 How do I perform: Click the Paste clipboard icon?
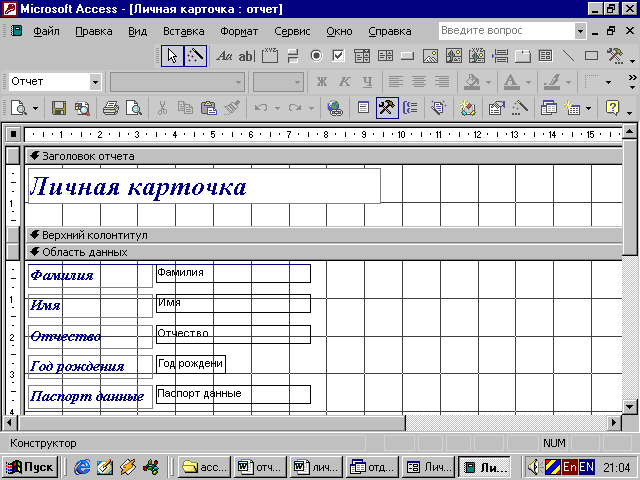click(208, 107)
